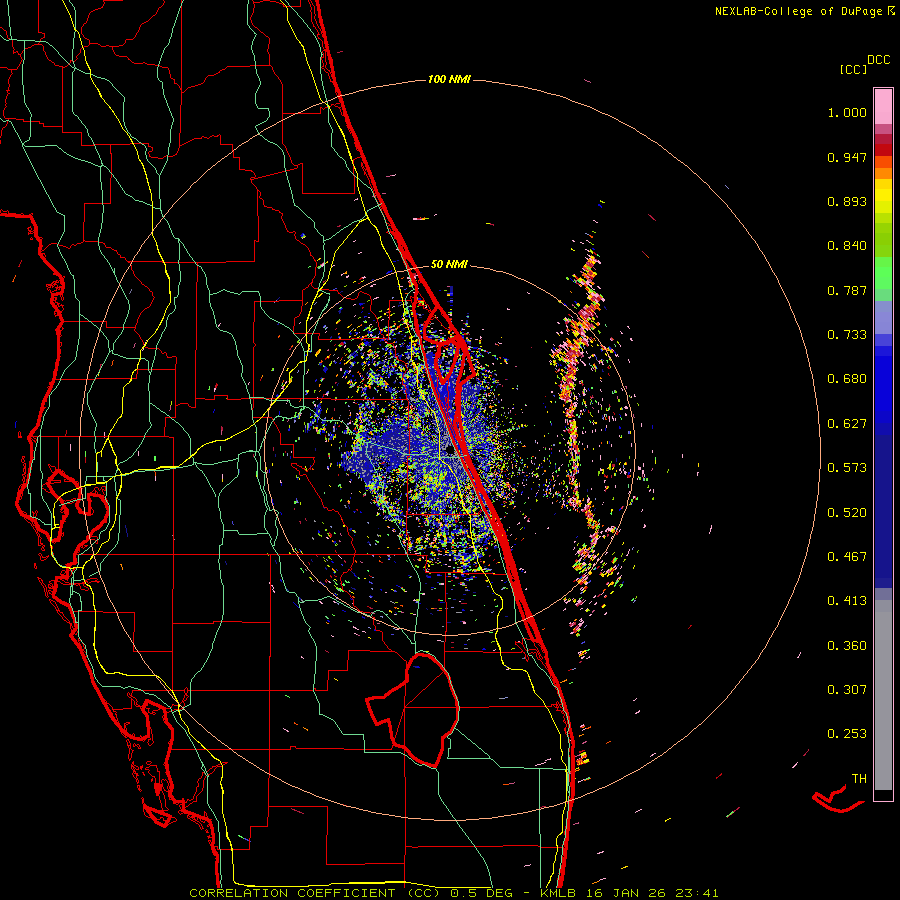Select the 0.893 legend value
Screen dimensions: 900x900
click(x=847, y=201)
